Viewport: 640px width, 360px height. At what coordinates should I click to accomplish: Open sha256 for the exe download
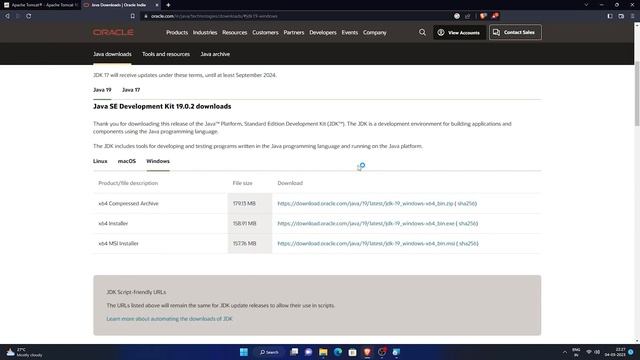[x=467, y=223]
